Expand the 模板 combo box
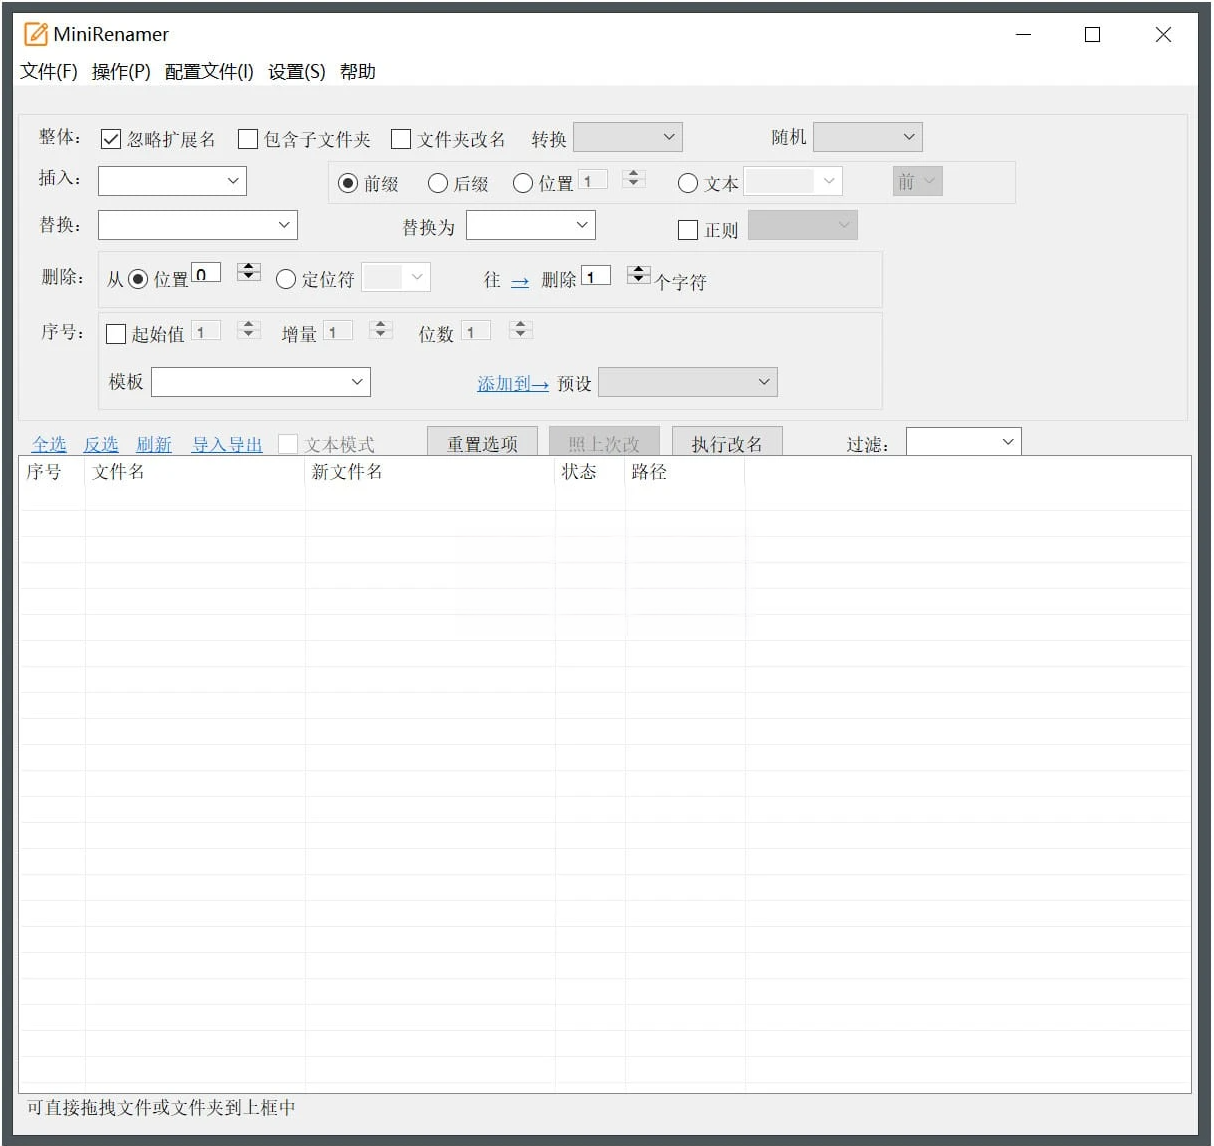Image resolution: width=1214 pixels, height=1146 pixels. pyautogui.click(x=260, y=382)
